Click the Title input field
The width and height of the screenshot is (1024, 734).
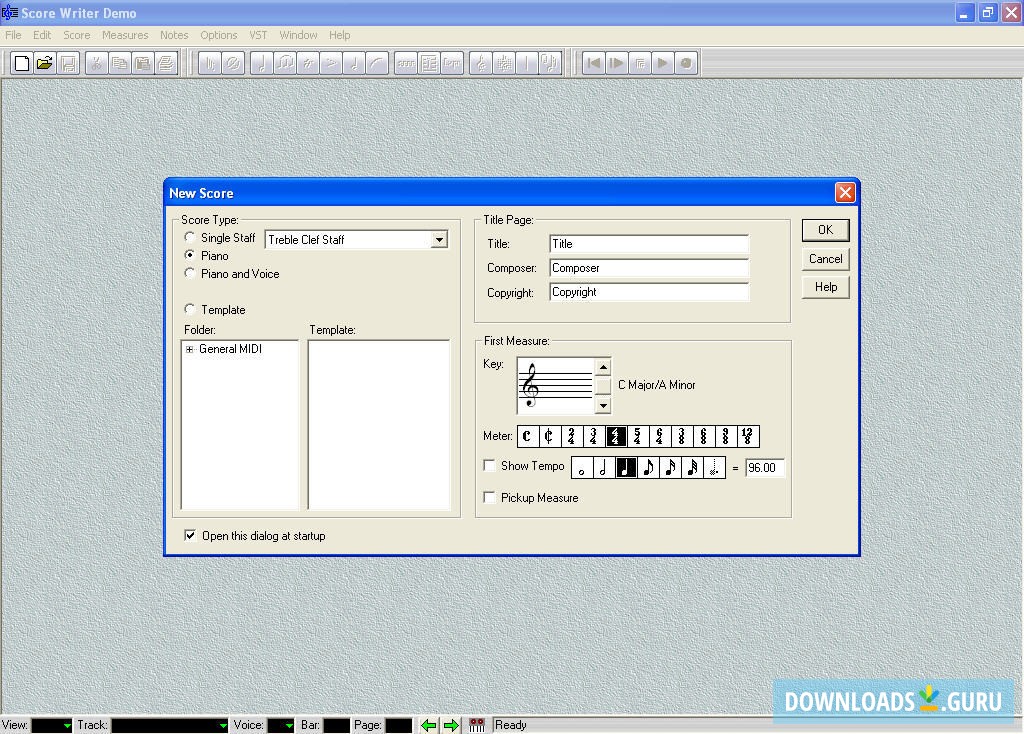[x=649, y=244]
